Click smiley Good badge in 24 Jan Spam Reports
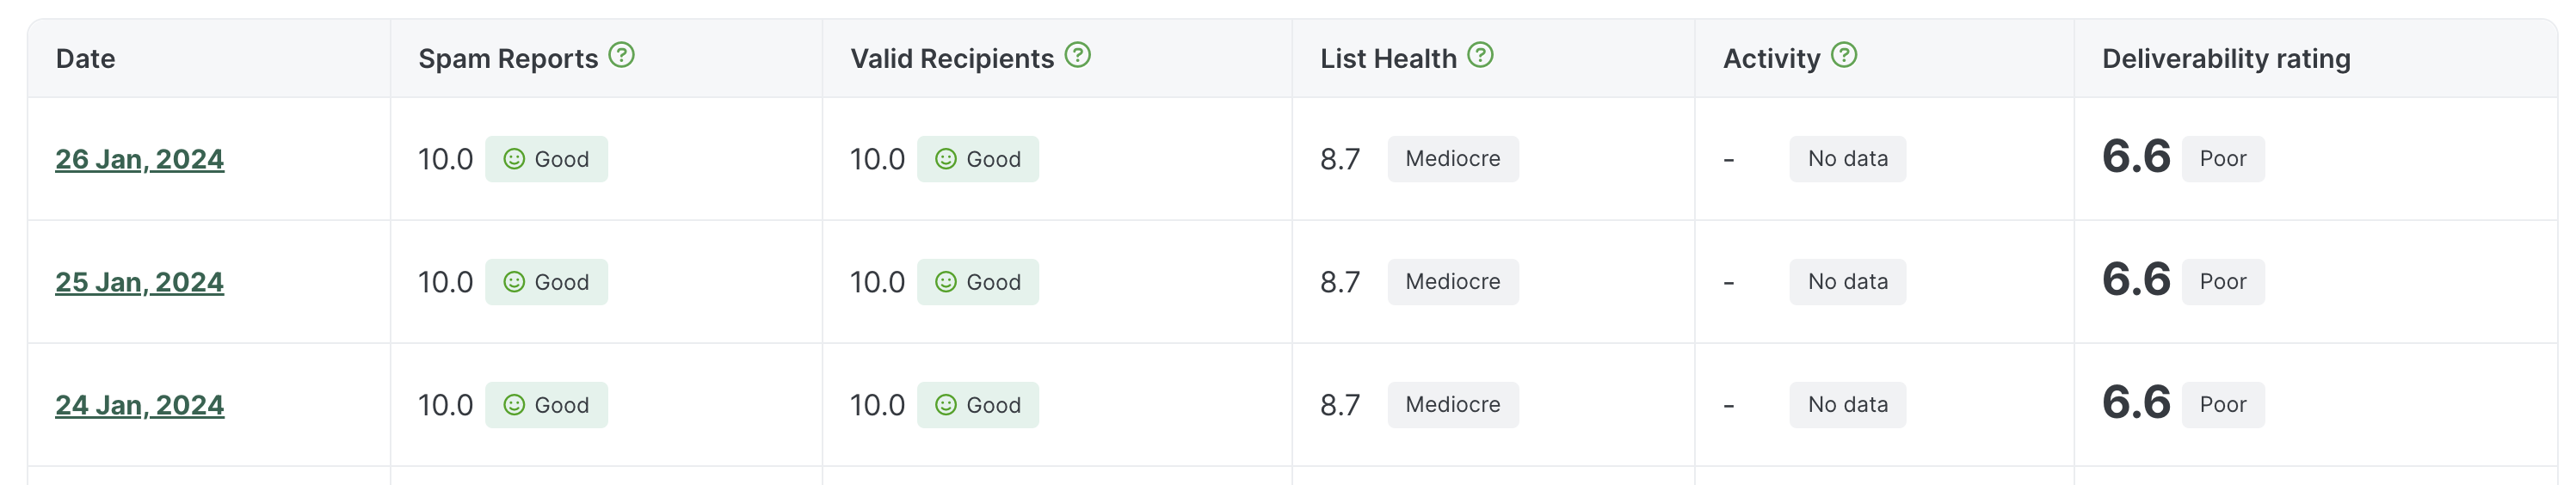Screen dimensions: 2576x485 click(546, 405)
